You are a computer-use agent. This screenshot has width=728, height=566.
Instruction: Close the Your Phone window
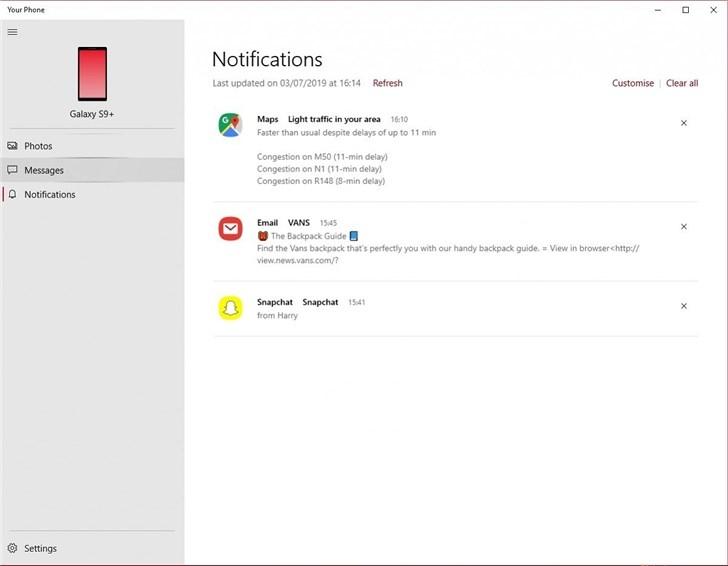(x=713, y=10)
